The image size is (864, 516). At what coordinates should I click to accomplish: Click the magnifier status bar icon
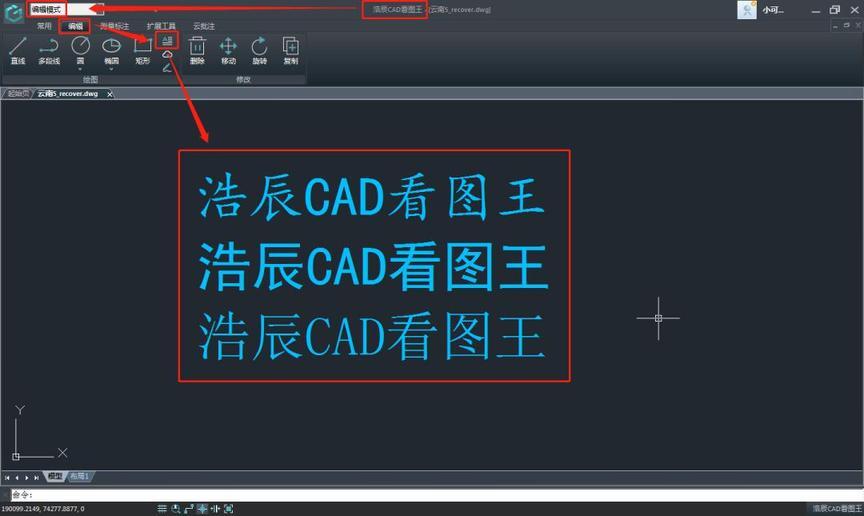click(176, 509)
